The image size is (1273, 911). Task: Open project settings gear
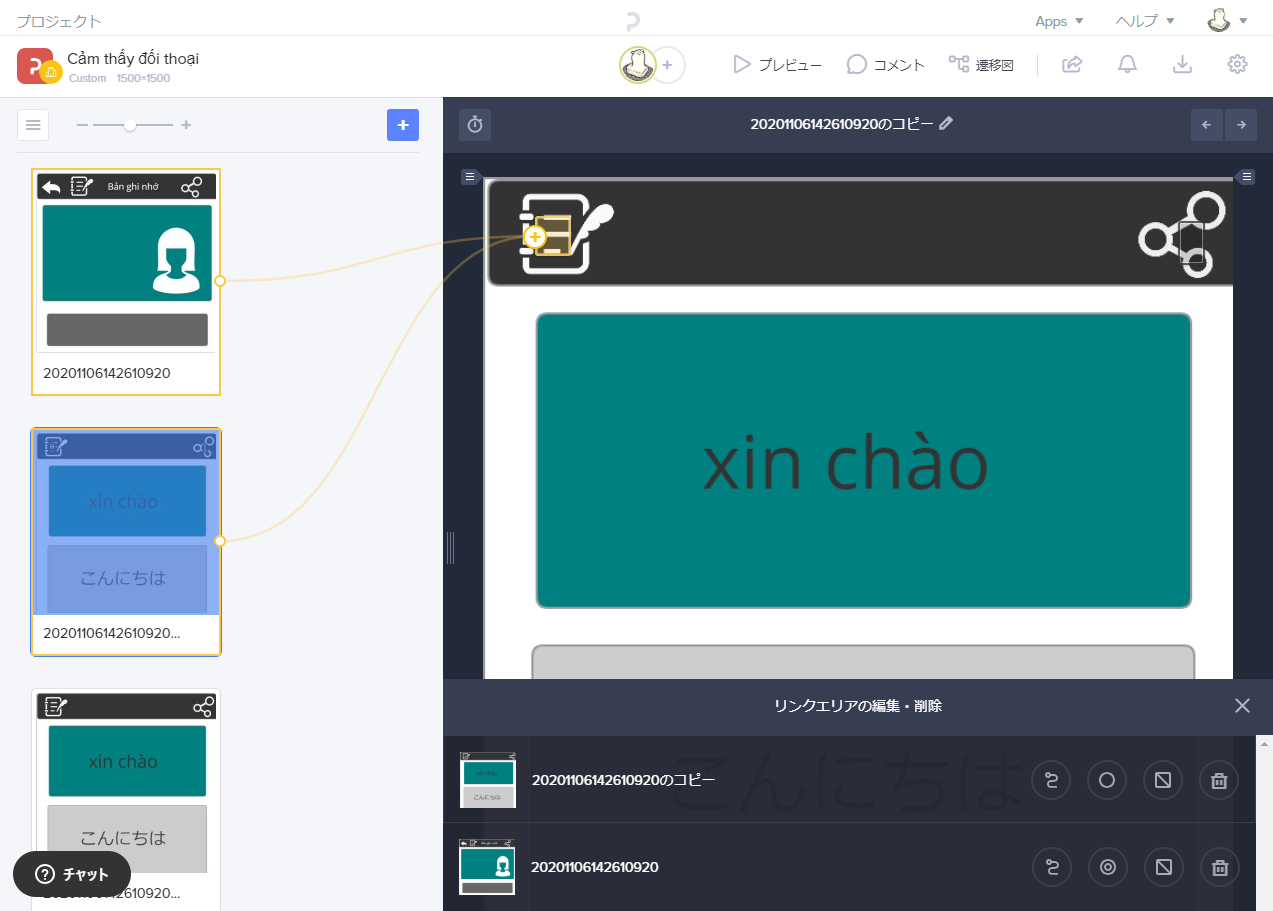(x=1237, y=65)
